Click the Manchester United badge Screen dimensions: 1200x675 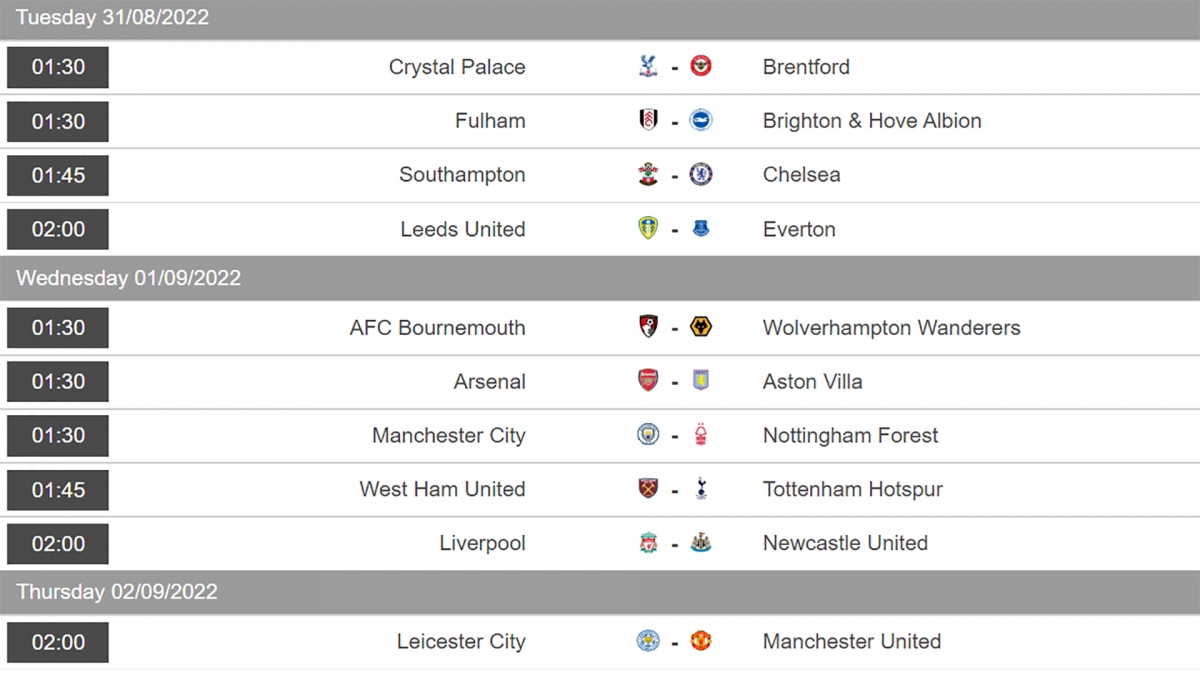click(701, 641)
